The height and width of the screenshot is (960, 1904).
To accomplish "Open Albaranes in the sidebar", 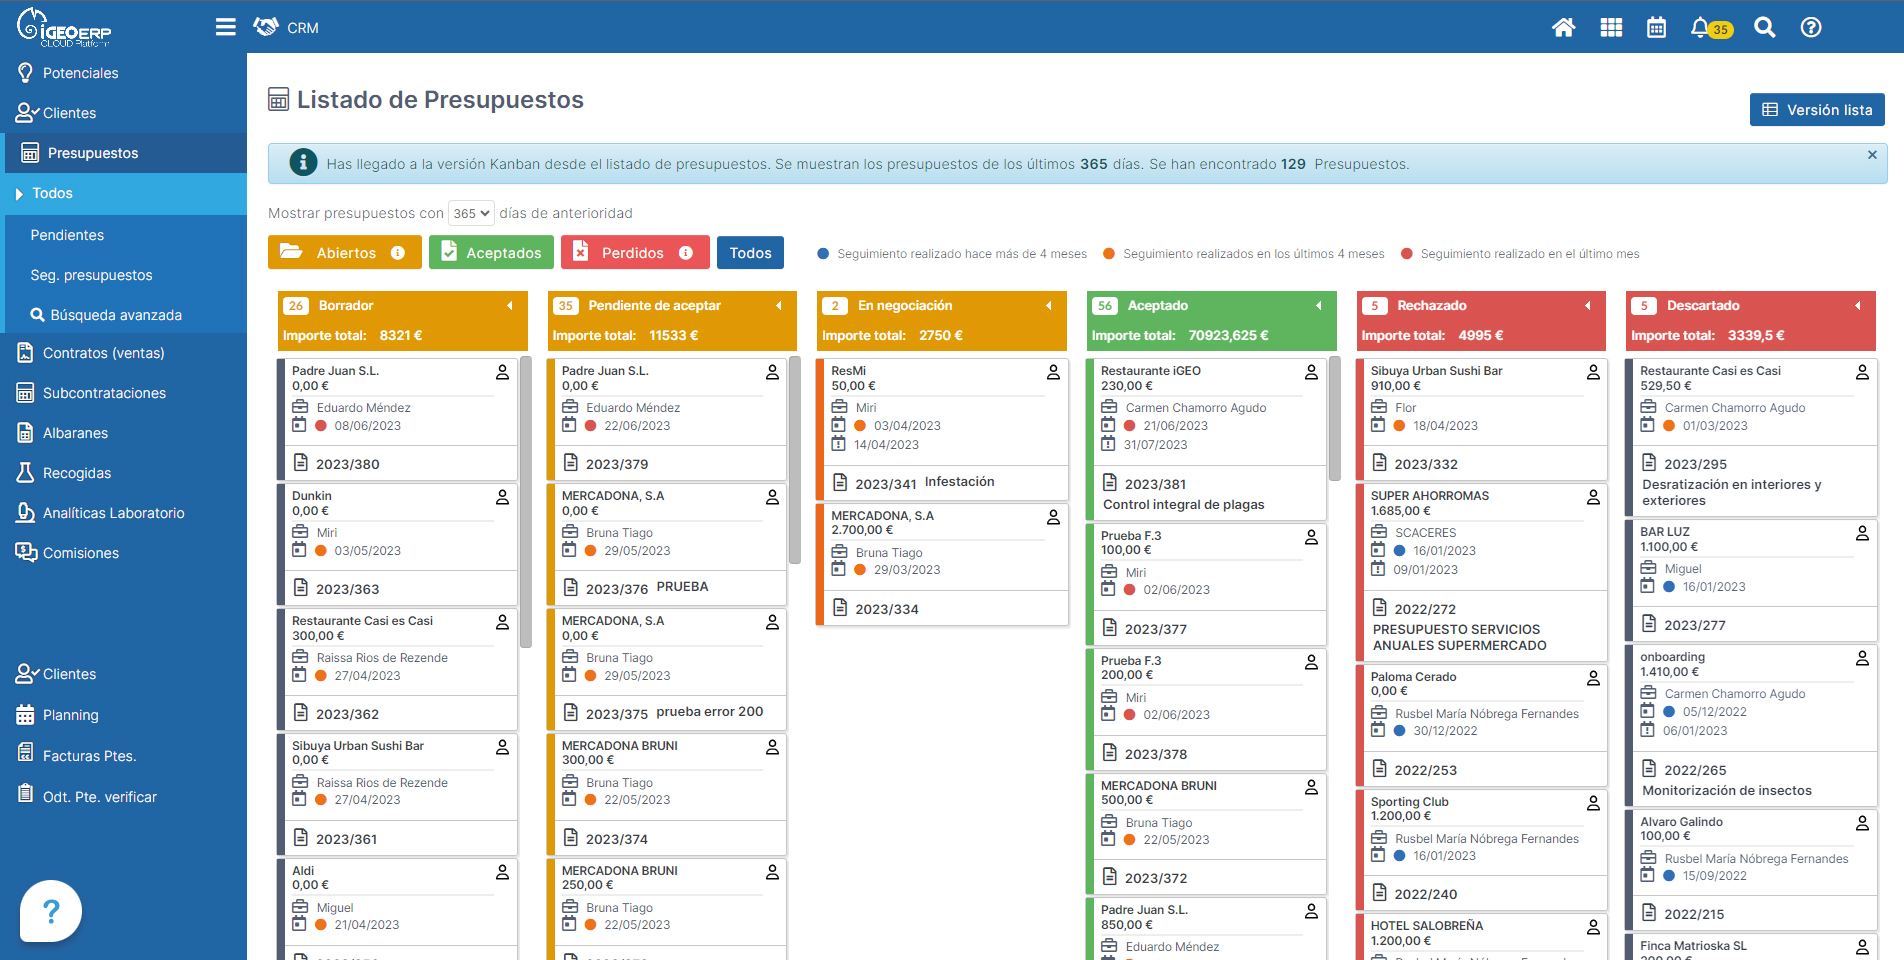I will [124, 433].
